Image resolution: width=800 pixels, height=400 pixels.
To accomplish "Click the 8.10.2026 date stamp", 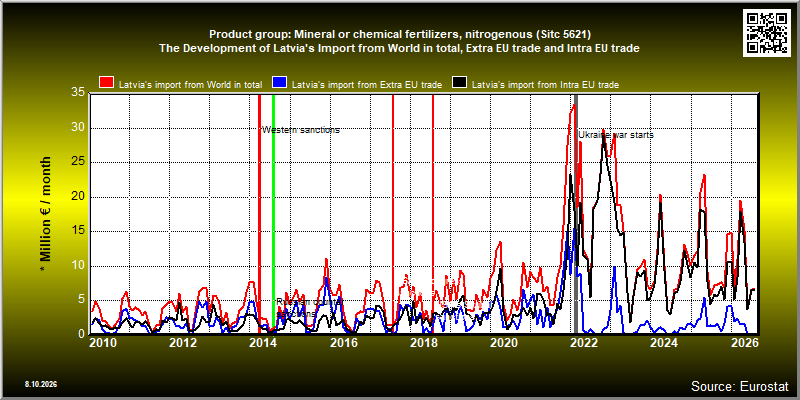I will 40,384.
